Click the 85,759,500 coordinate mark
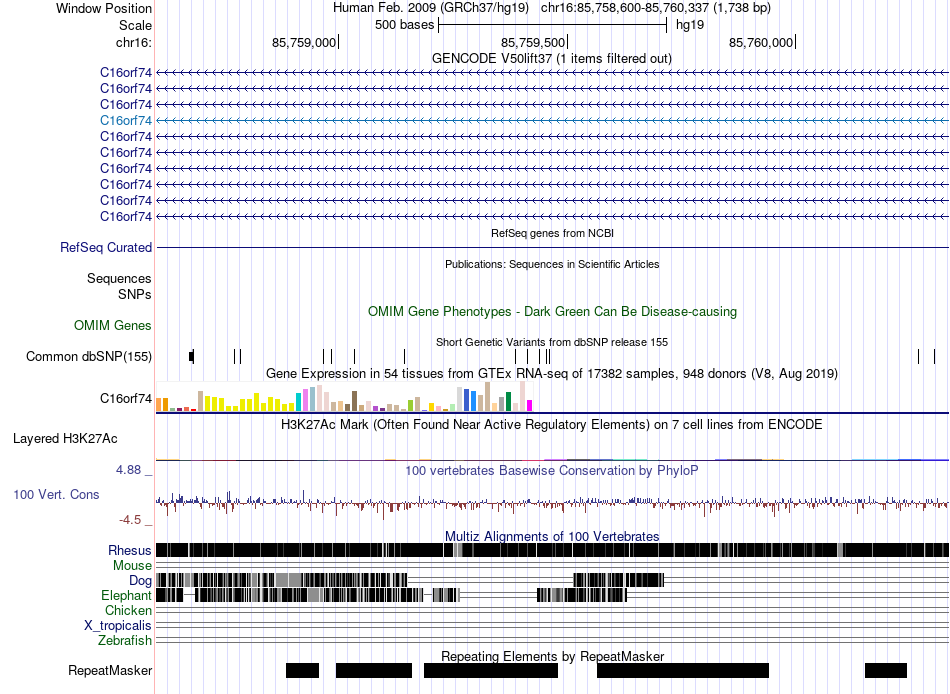 tap(533, 42)
